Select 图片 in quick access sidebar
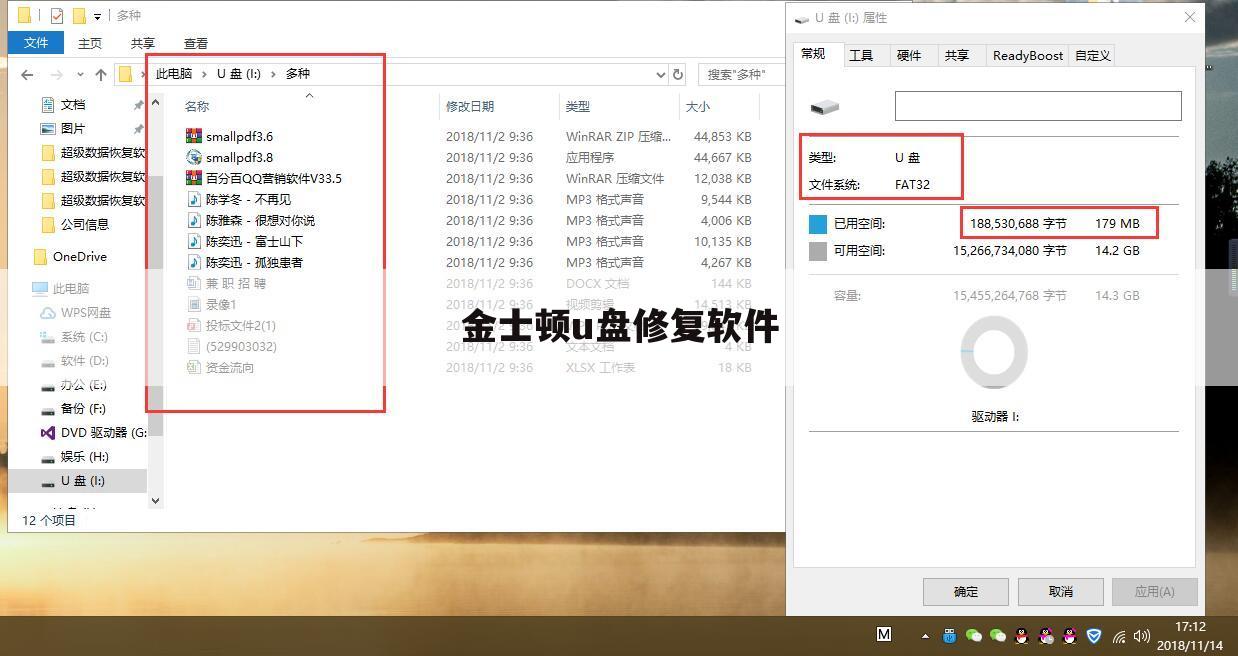The image size is (1238, 656). click(x=73, y=128)
